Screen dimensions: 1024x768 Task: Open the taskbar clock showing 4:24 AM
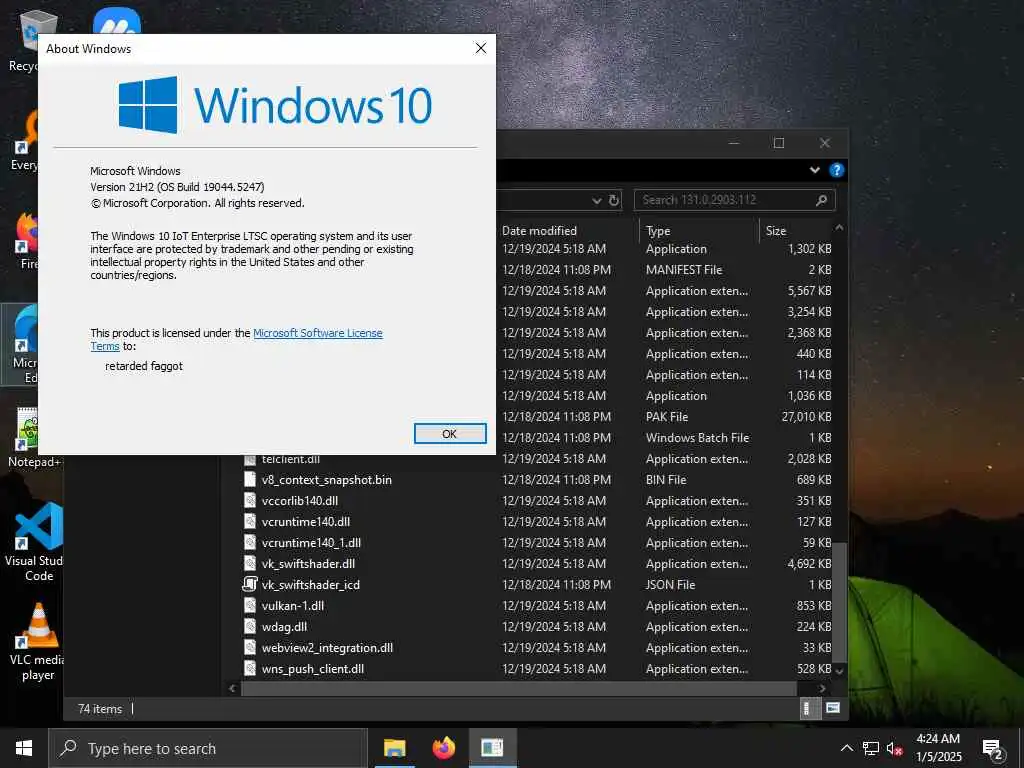[938, 748]
